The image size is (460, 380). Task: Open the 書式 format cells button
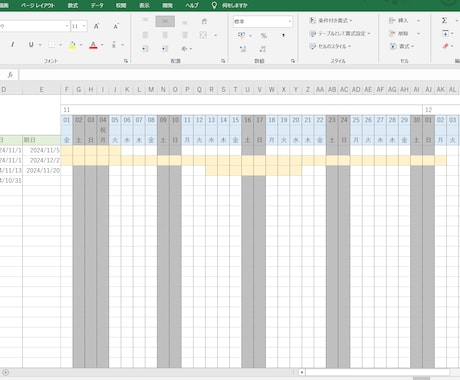(x=402, y=46)
